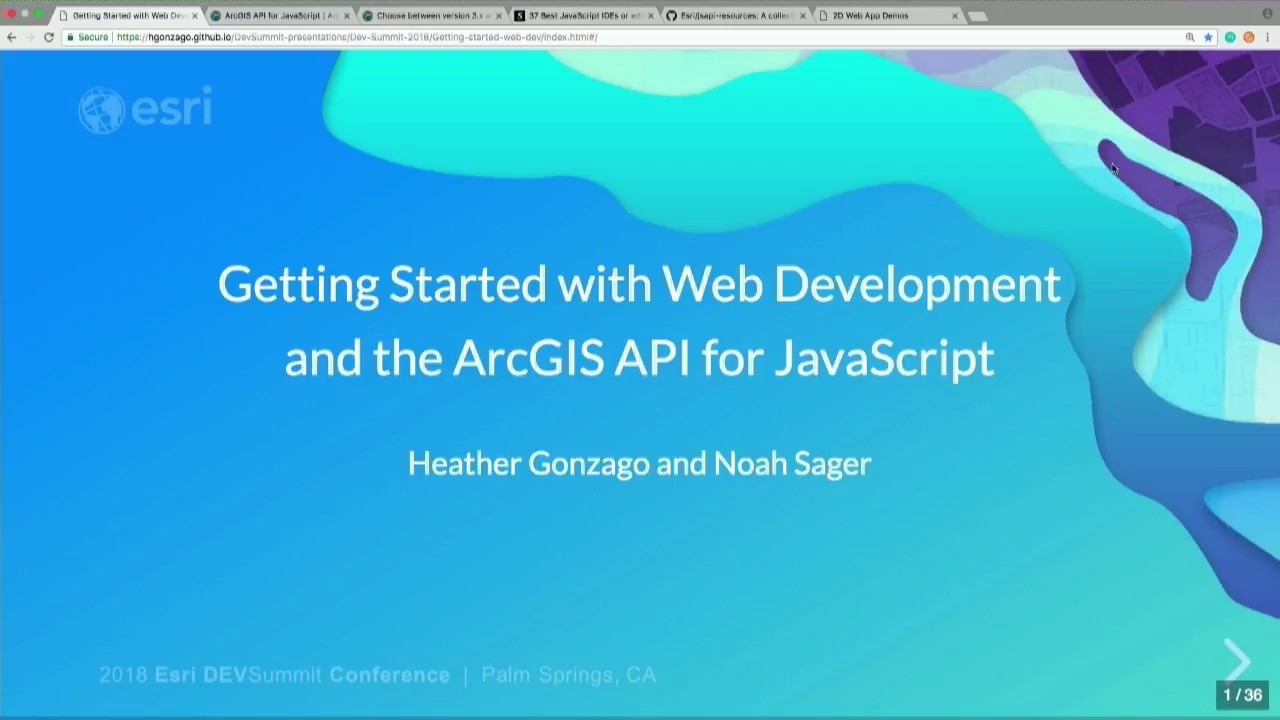Close the Getting Started with Web Dev tab
The width and height of the screenshot is (1280, 720).
click(x=195, y=16)
